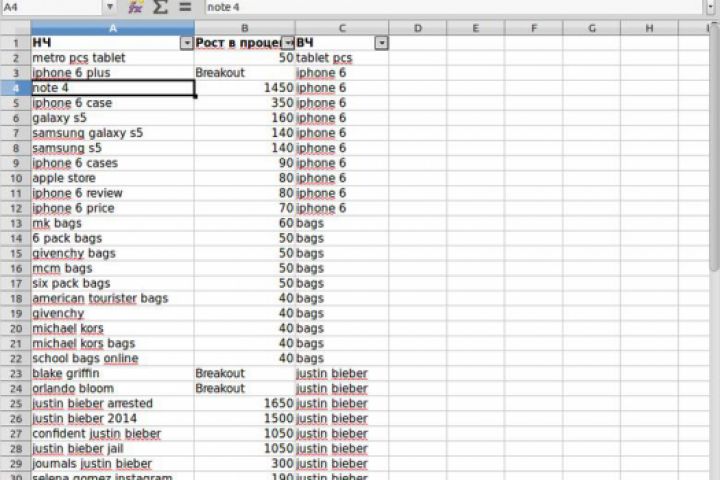The image size is (720, 480).
Task: Click value 1650 in column B
Action: (x=245, y=404)
